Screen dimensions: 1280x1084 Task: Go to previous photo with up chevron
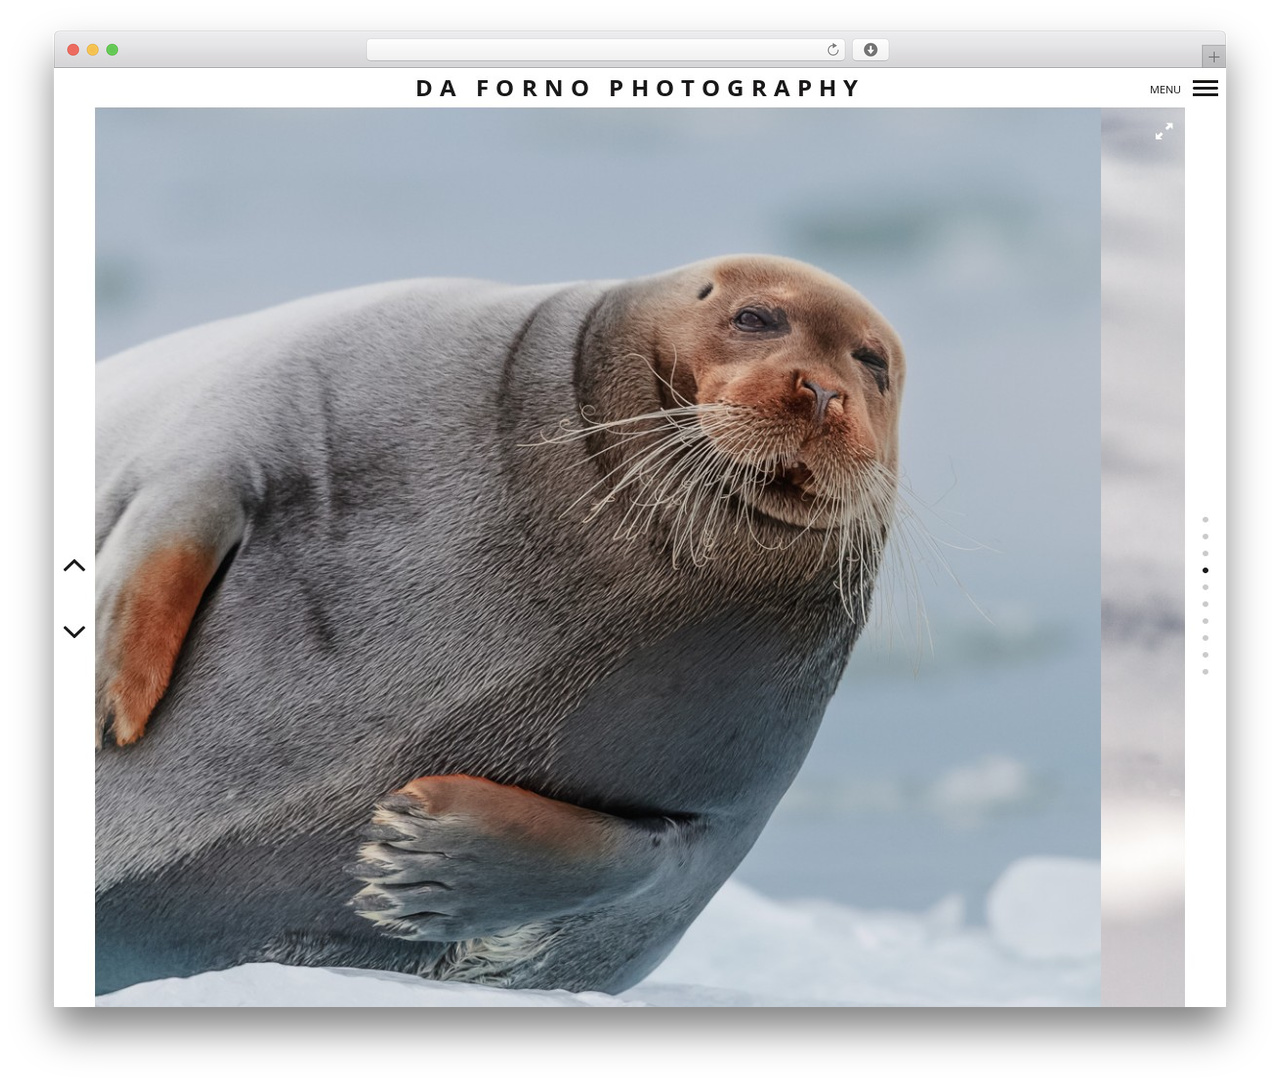[x=74, y=566]
